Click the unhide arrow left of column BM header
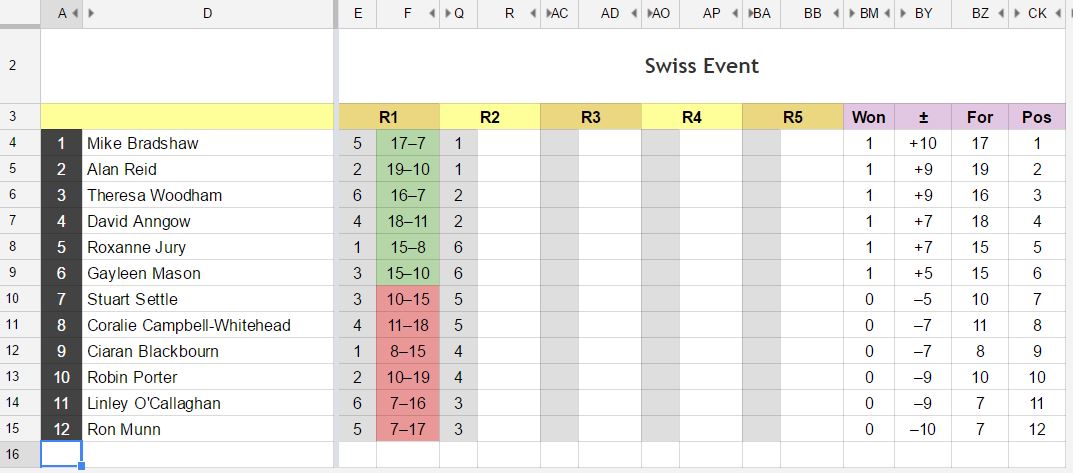The height and width of the screenshot is (473, 1073). point(850,13)
